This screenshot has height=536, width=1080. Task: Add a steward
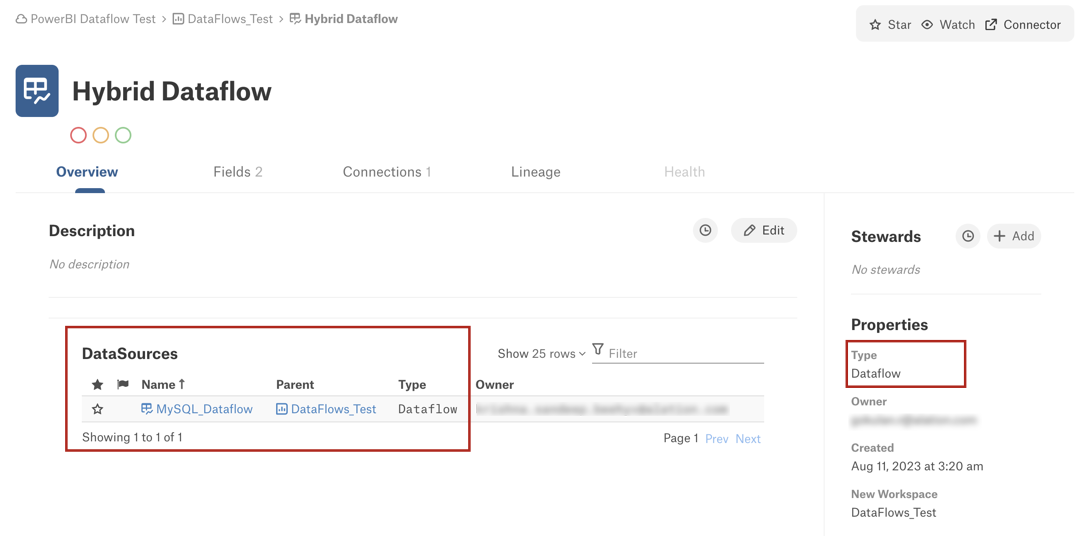point(1014,236)
